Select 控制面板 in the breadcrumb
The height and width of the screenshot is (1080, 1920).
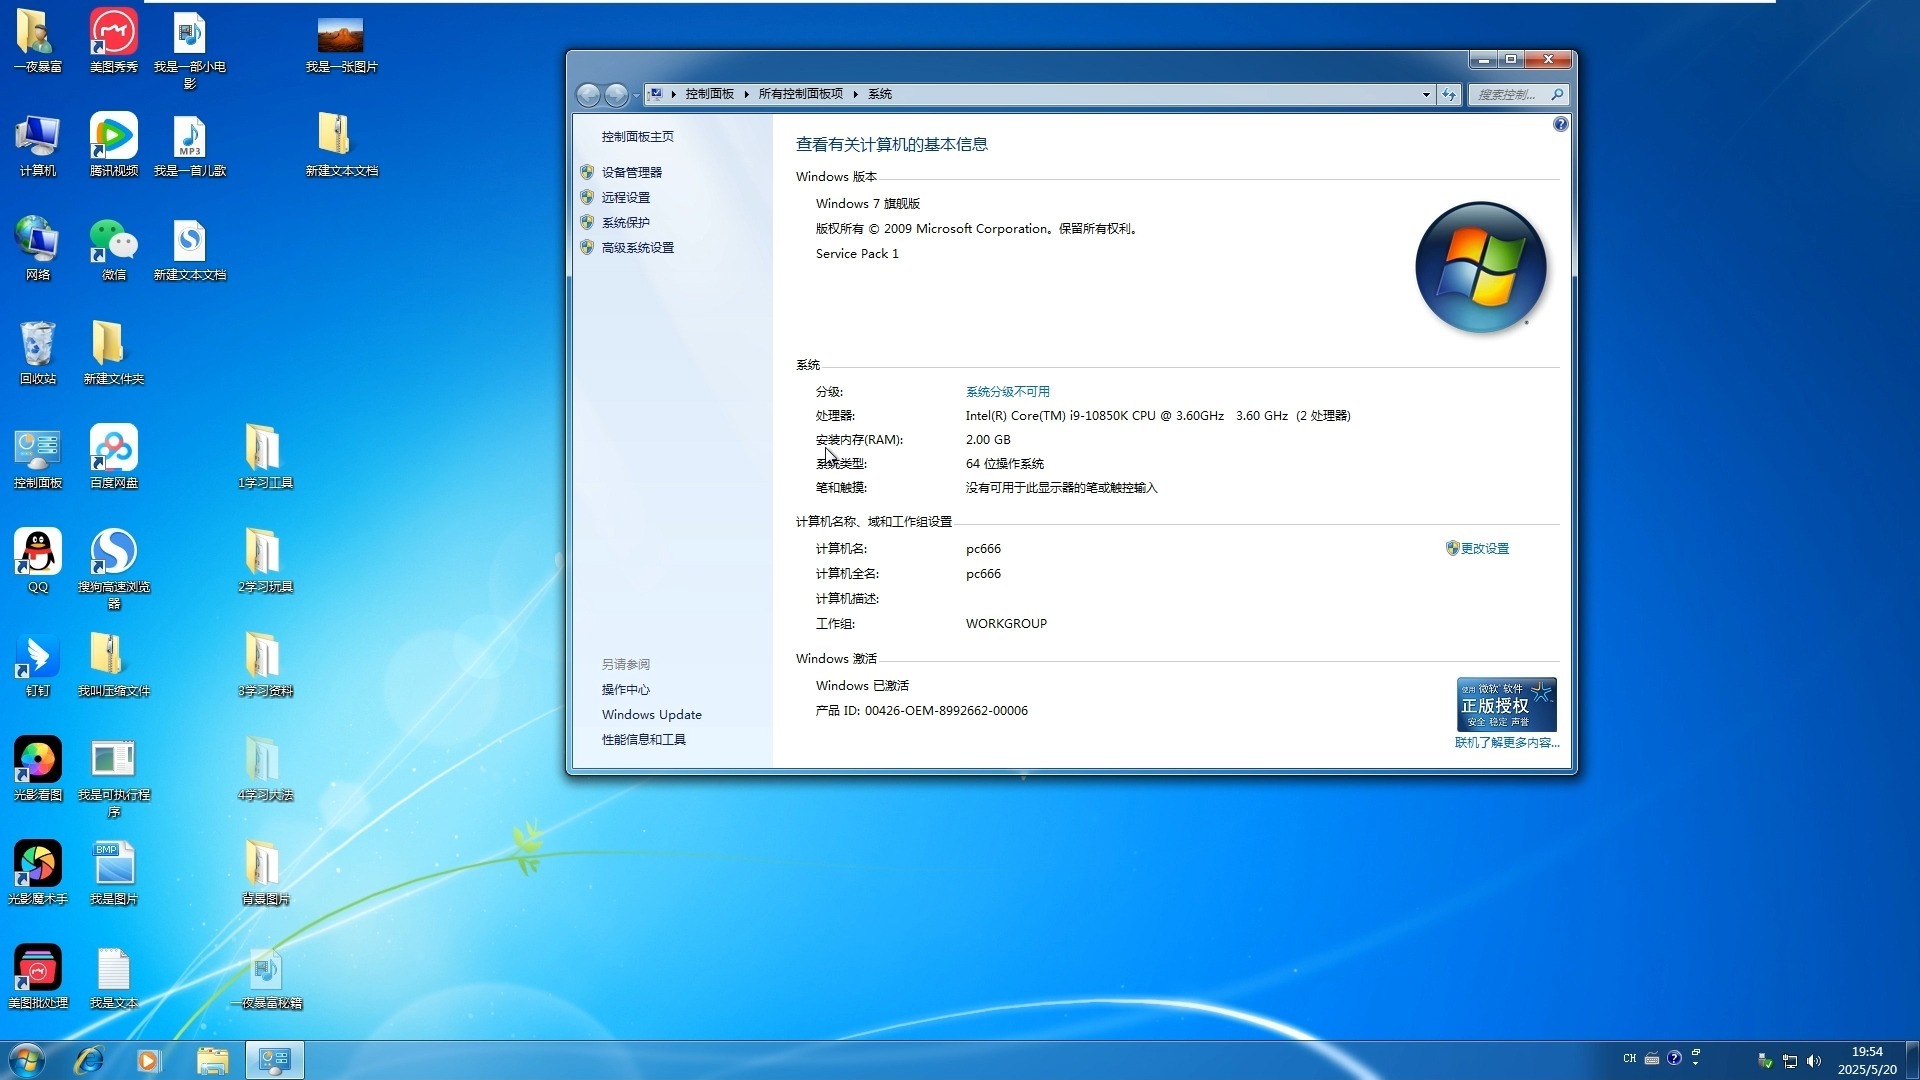click(709, 94)
